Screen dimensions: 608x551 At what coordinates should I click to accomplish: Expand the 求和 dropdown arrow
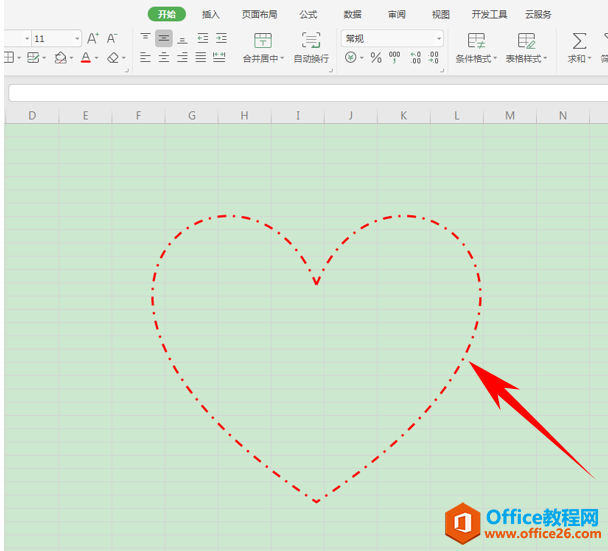coord(589,58)
